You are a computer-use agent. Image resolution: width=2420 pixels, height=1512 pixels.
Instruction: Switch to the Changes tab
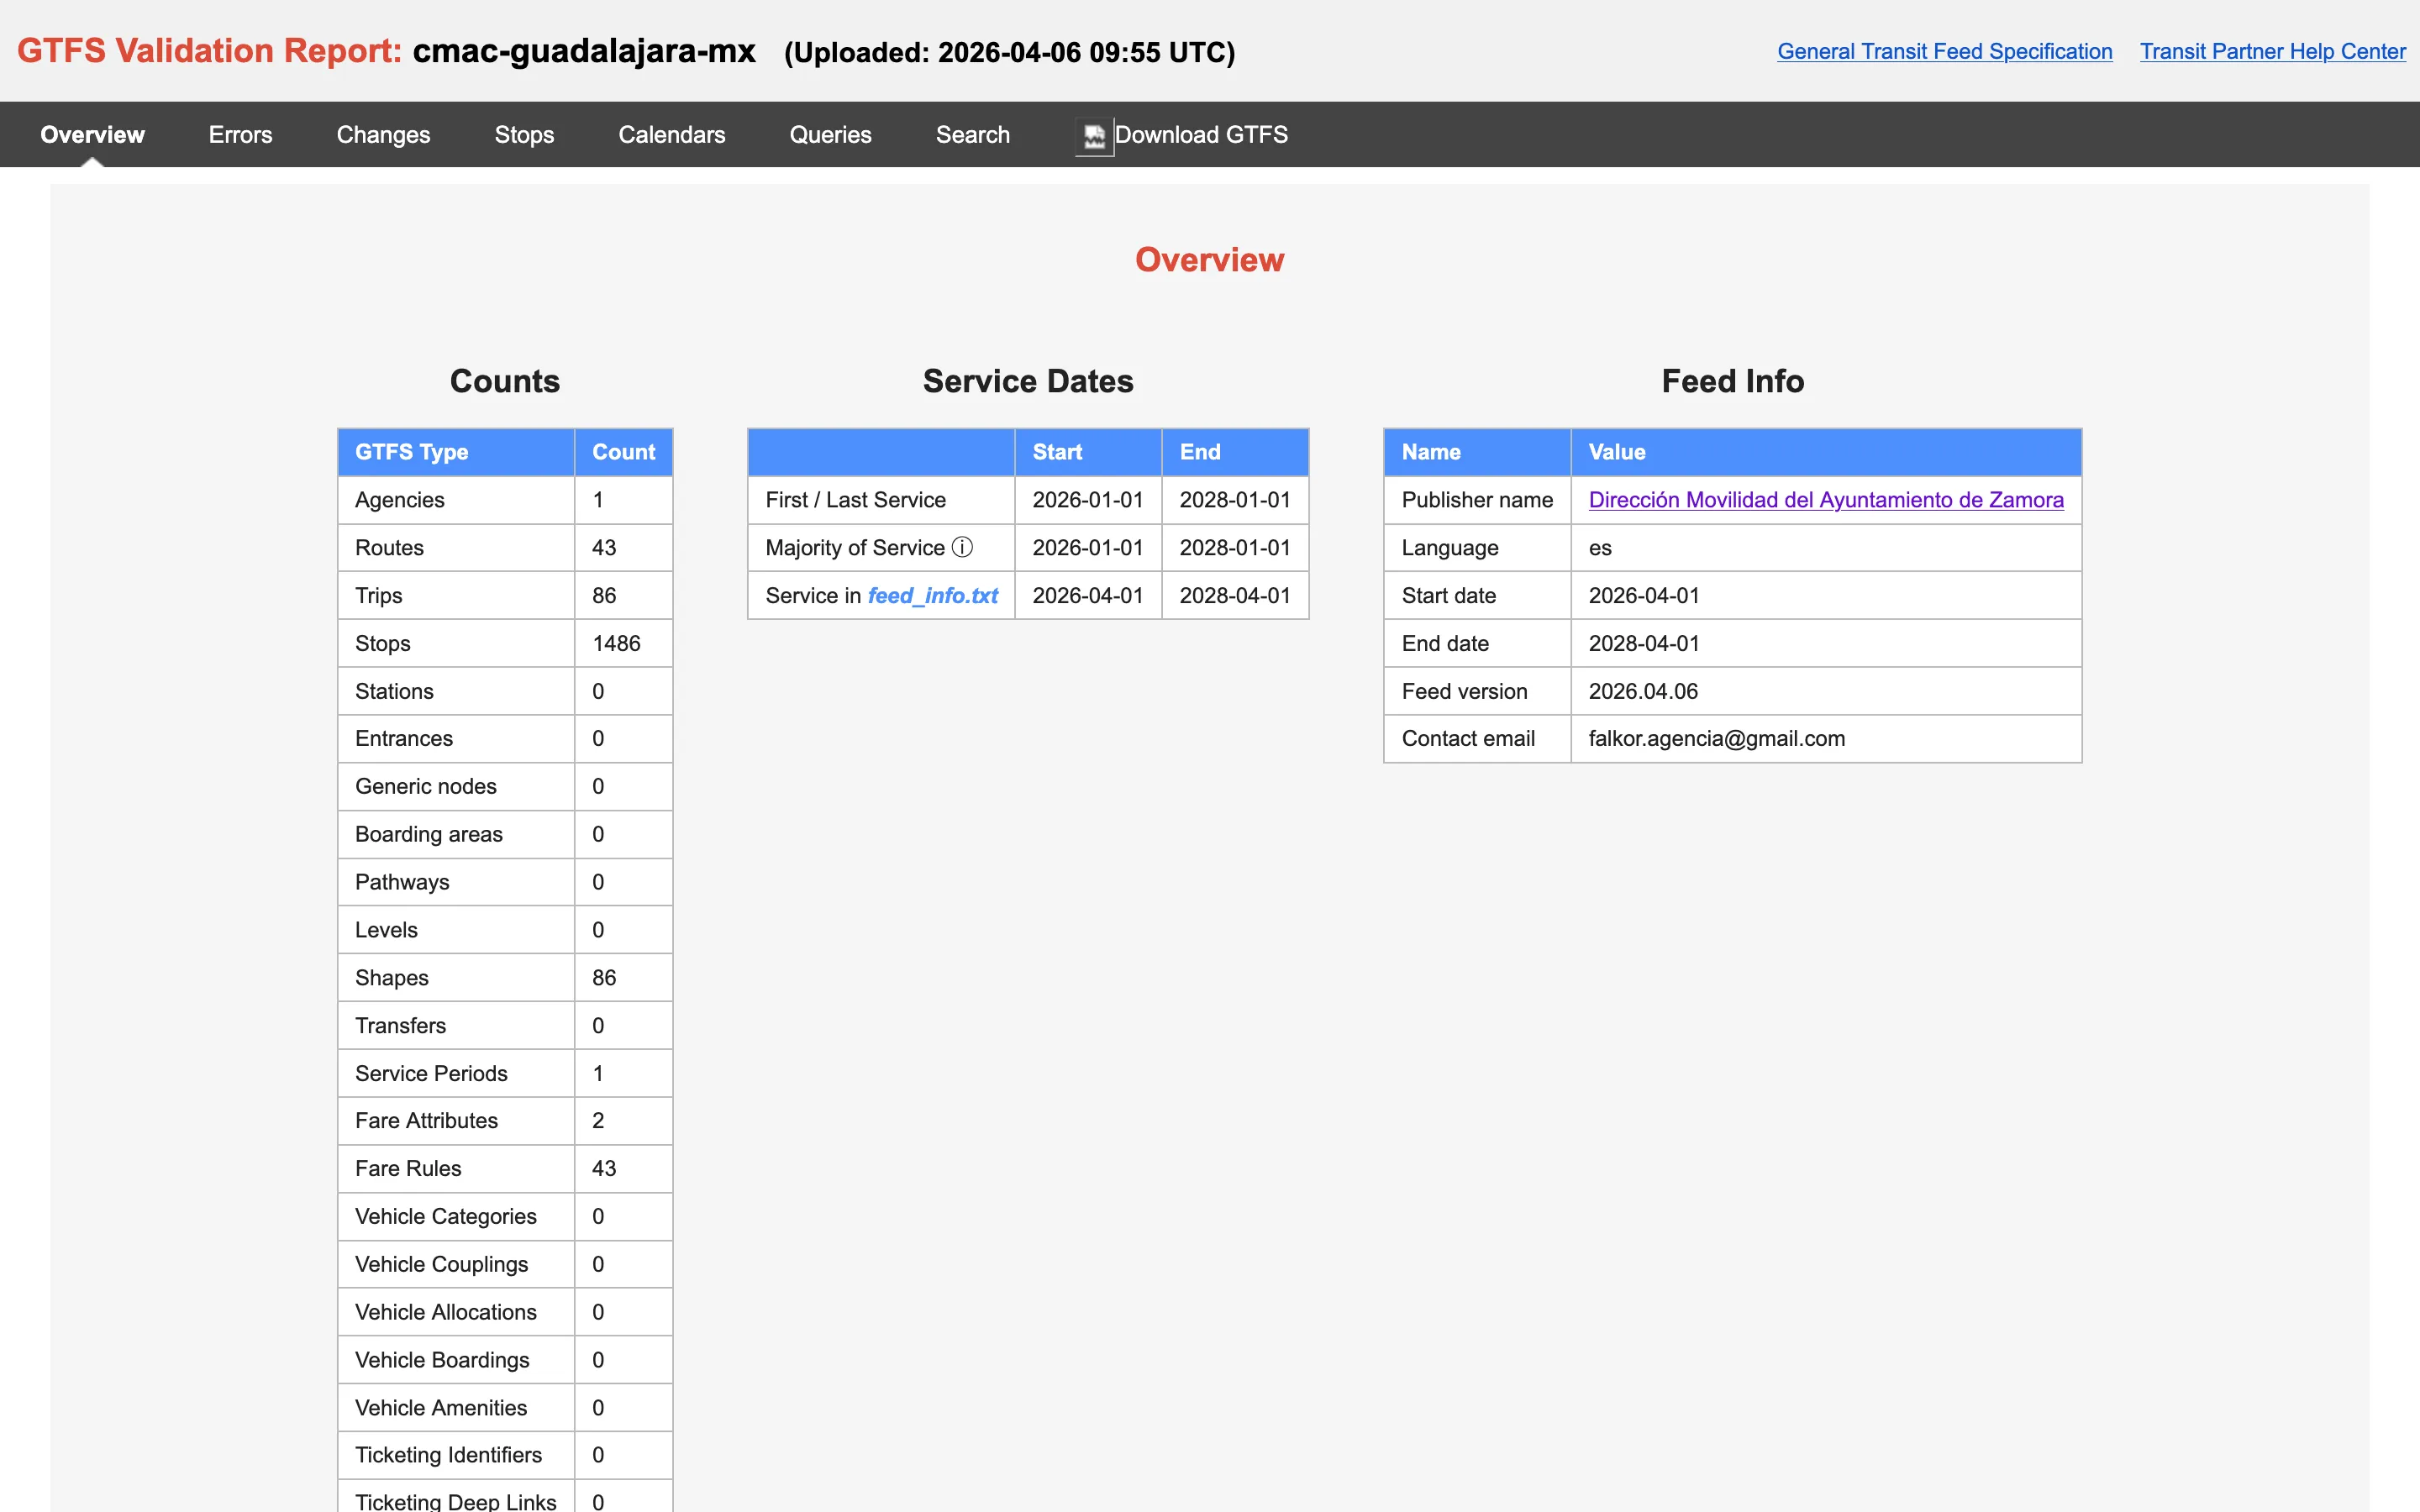[x=383, y=134]
